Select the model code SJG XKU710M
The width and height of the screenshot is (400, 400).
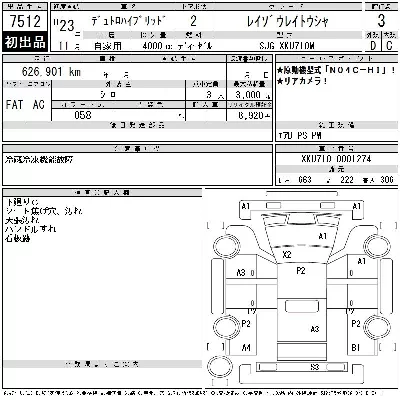click(287, 46)
